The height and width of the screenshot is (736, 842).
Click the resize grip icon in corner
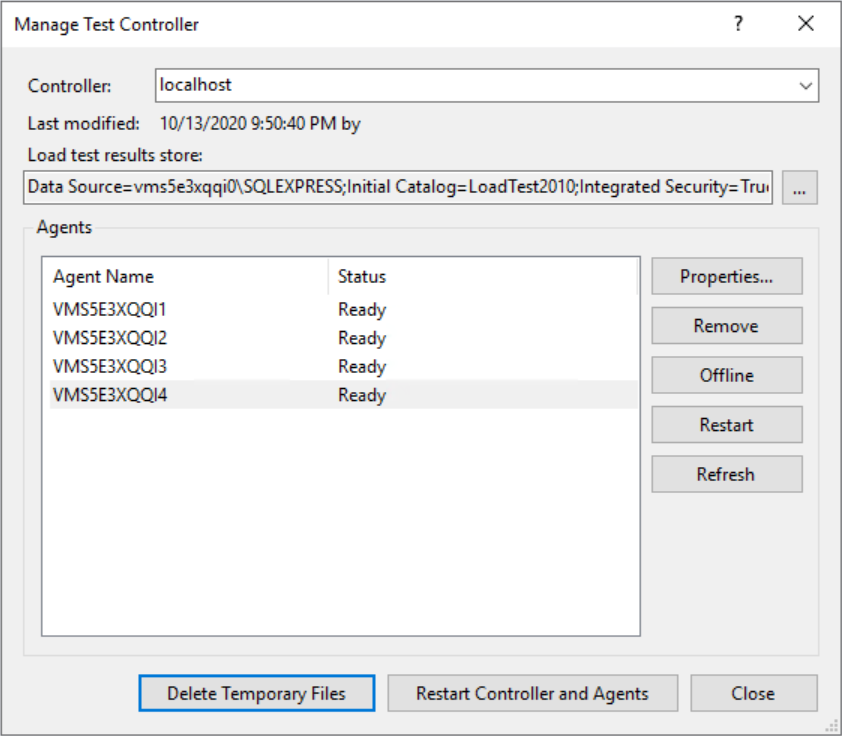click(832, 726)
